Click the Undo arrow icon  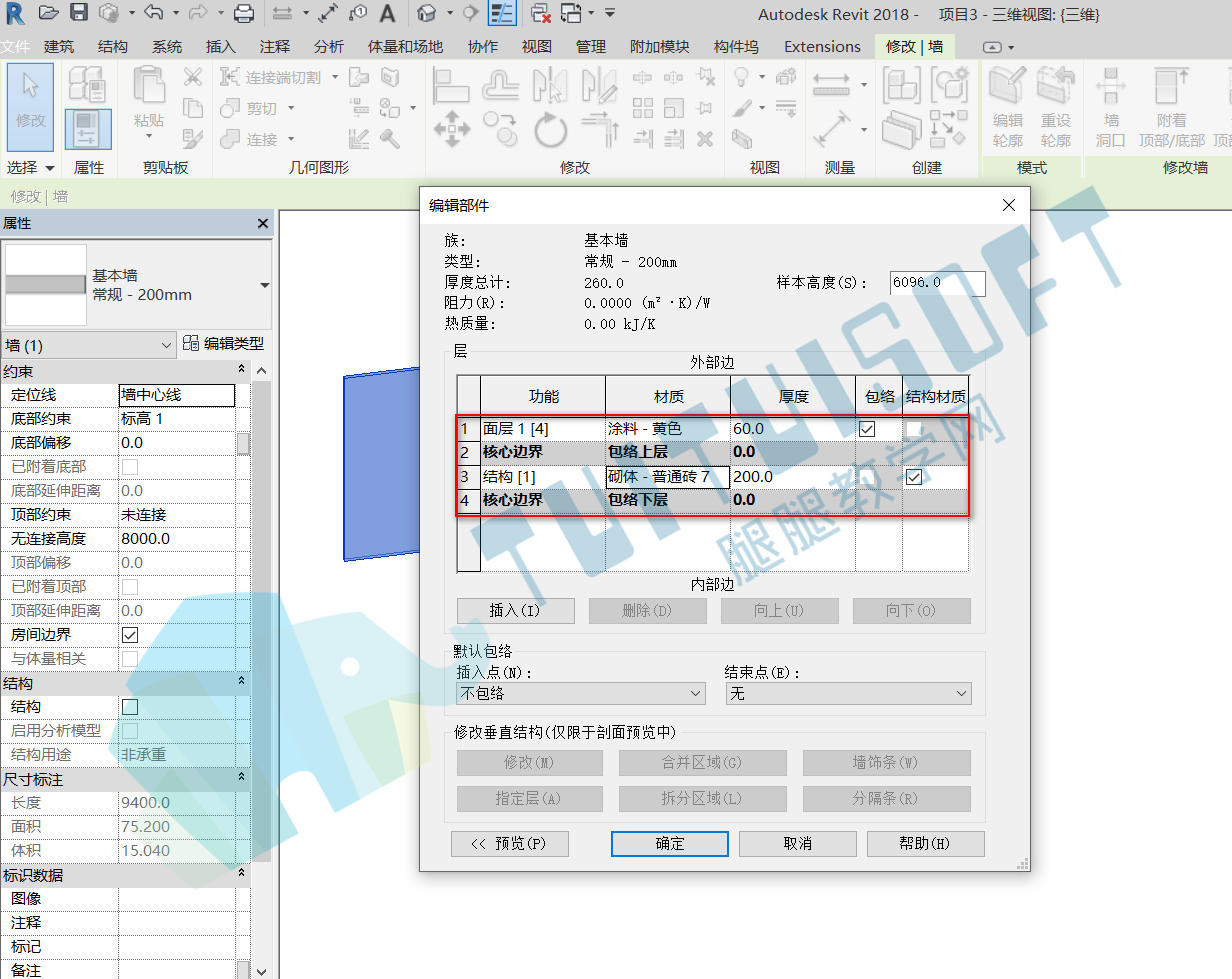tap(153, 13)
